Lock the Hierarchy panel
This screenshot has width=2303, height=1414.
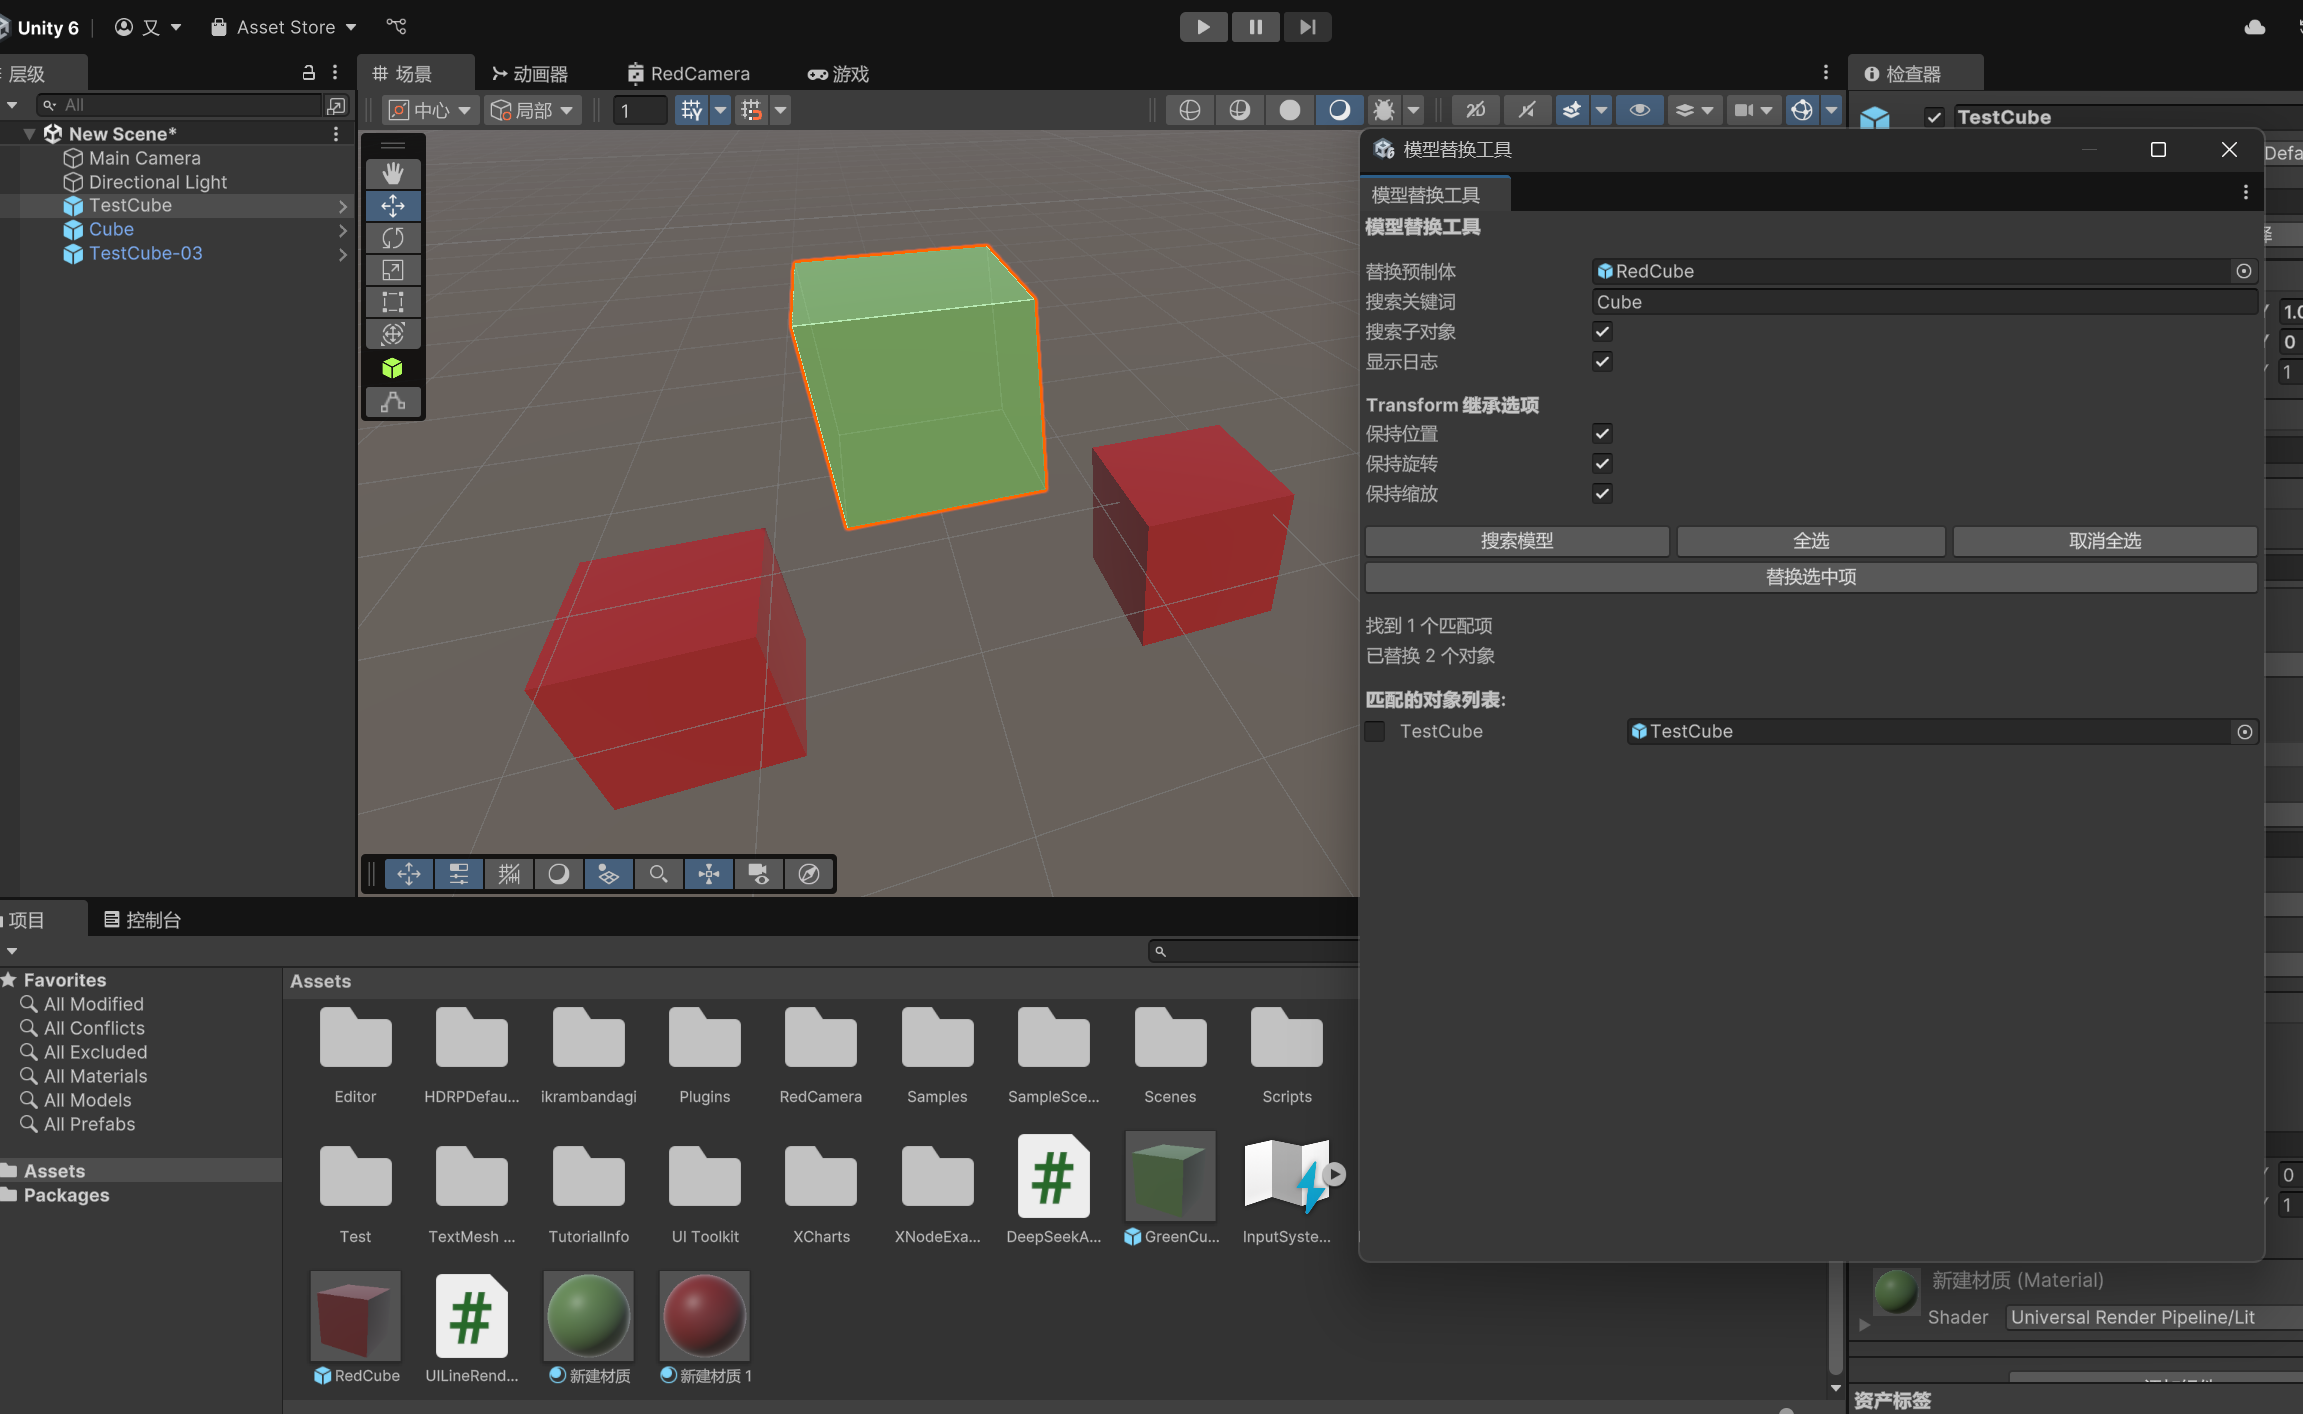coord(309,73)
